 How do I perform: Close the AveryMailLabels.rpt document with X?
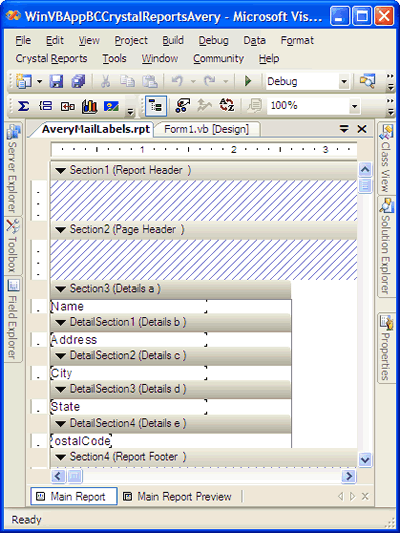[362, 129]
